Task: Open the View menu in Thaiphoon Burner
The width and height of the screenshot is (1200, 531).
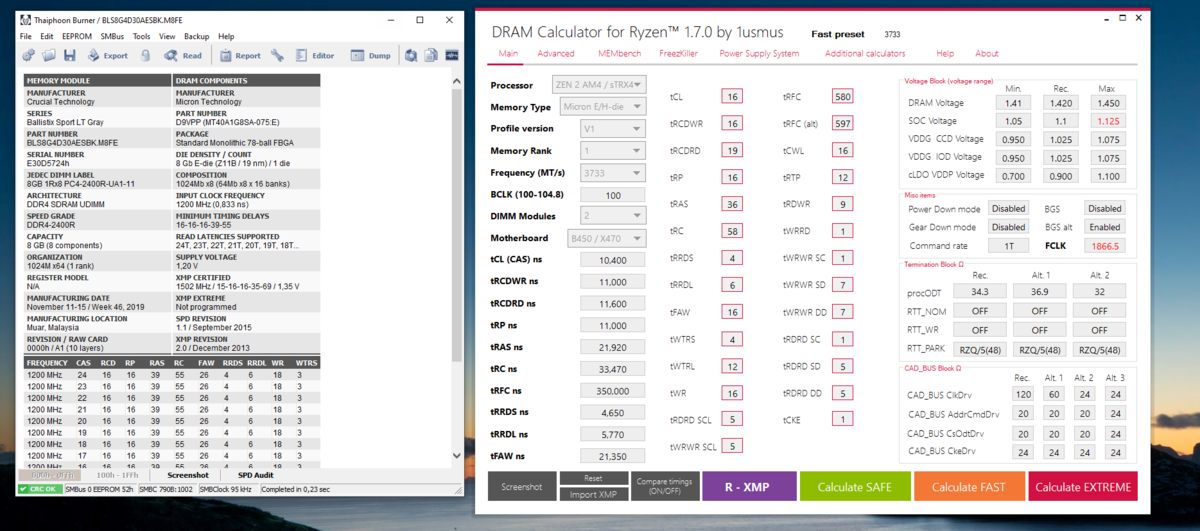Action: pos(167,36)
